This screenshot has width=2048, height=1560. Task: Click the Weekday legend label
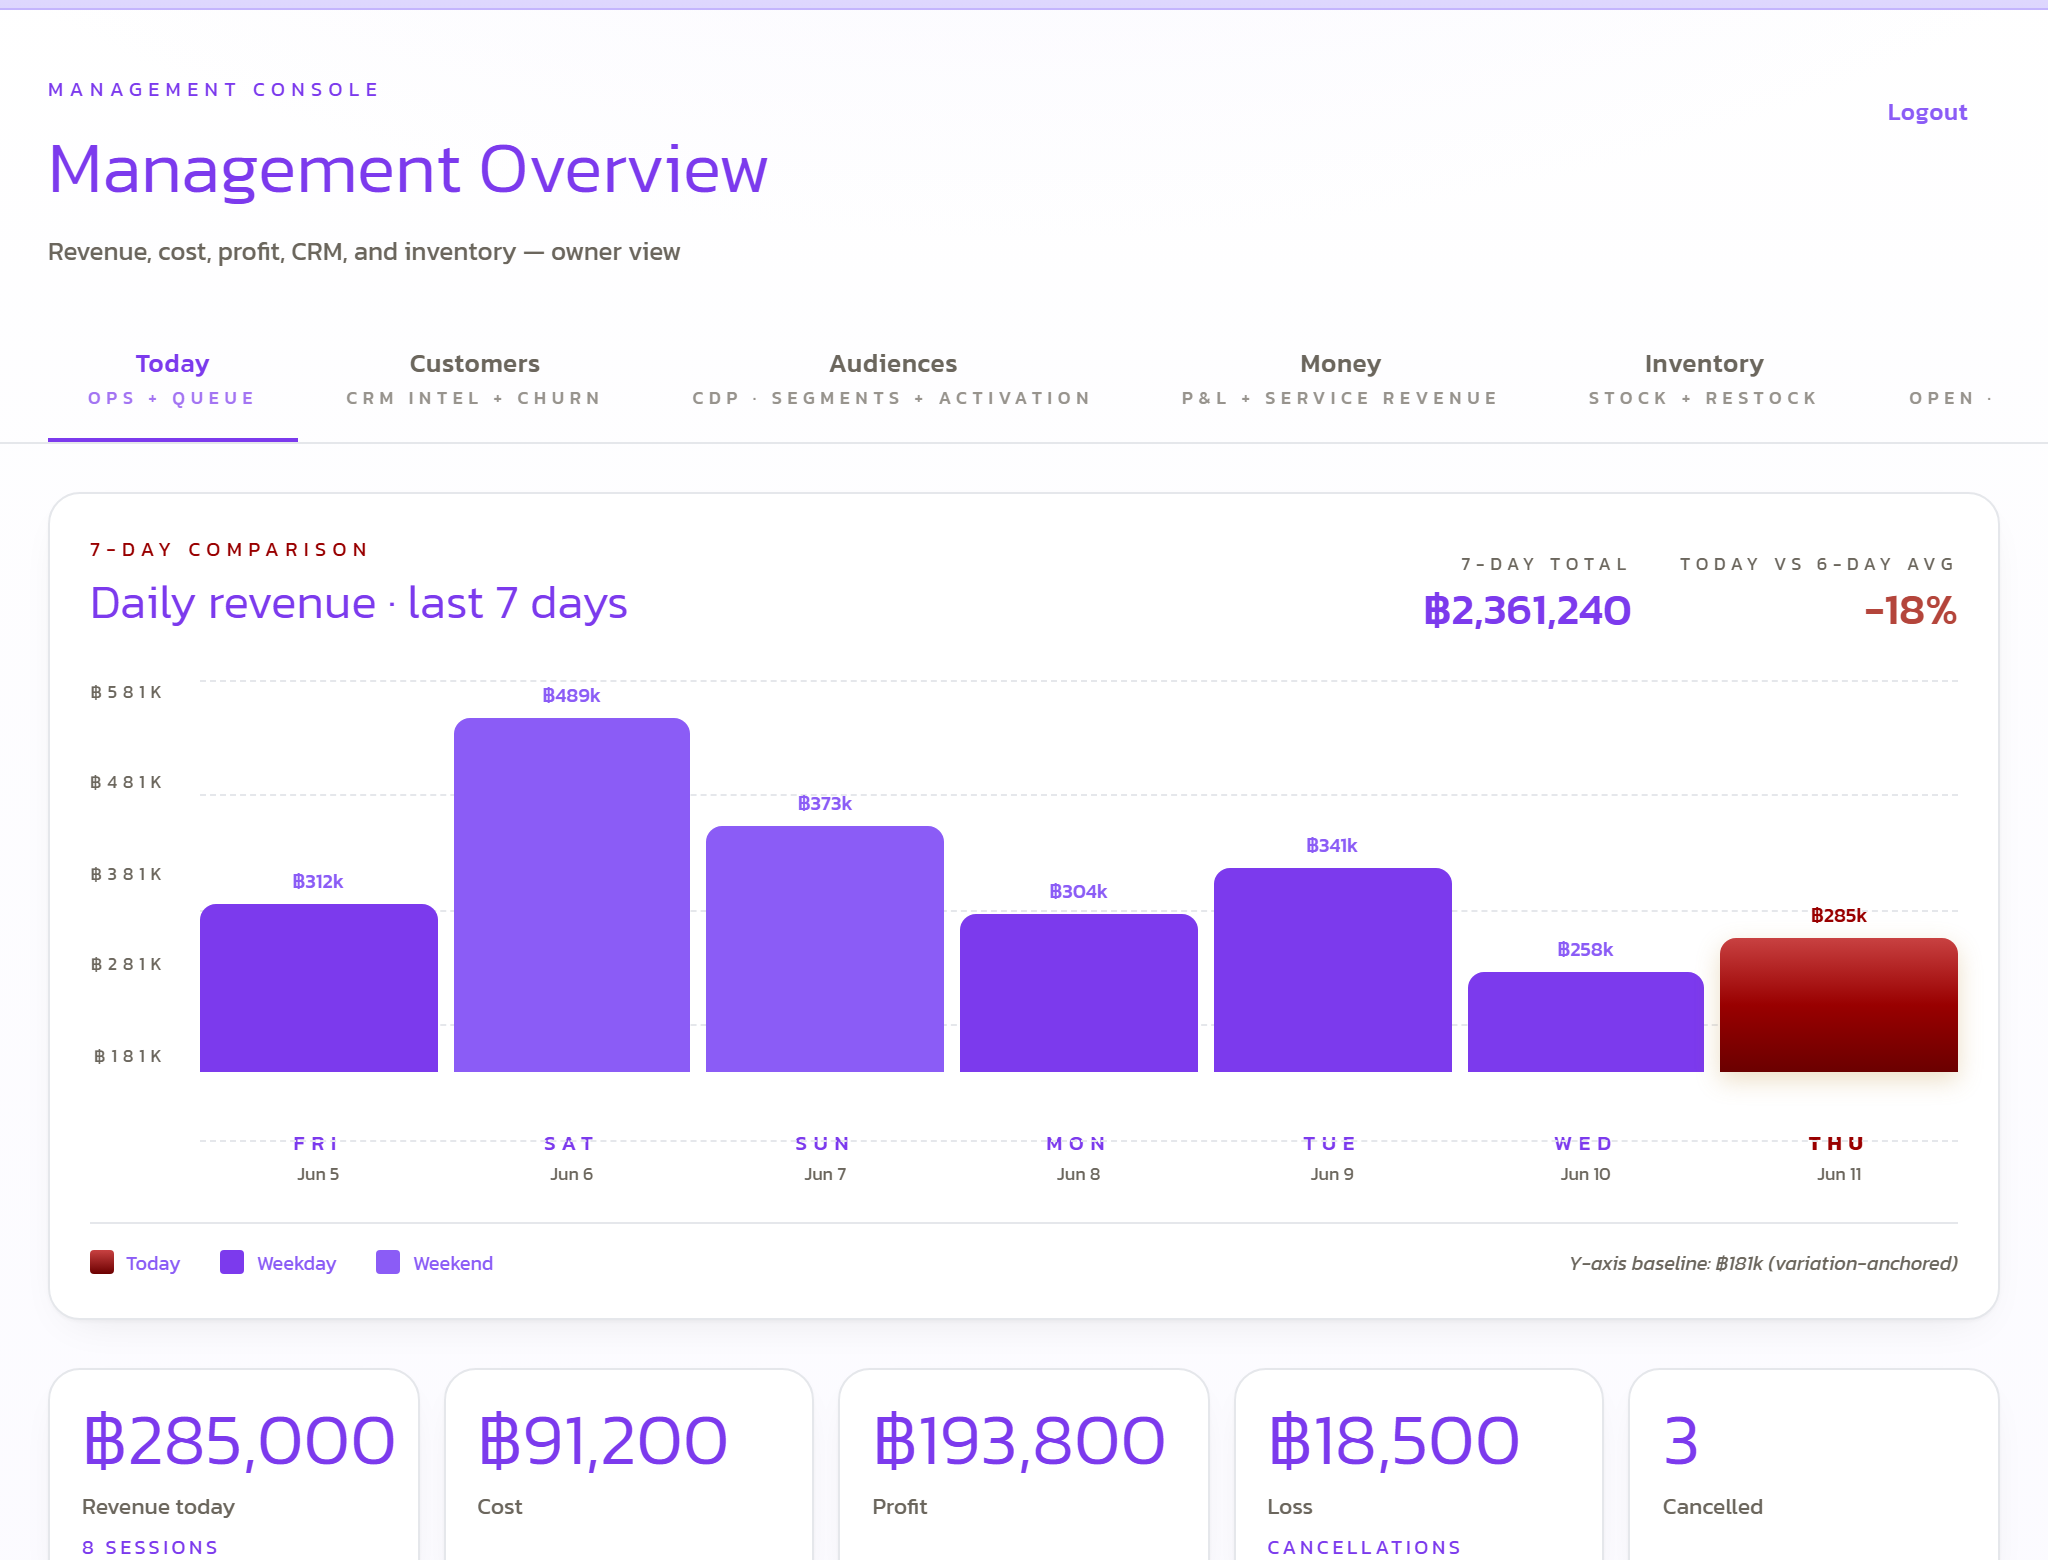[x=296, y=1263]
